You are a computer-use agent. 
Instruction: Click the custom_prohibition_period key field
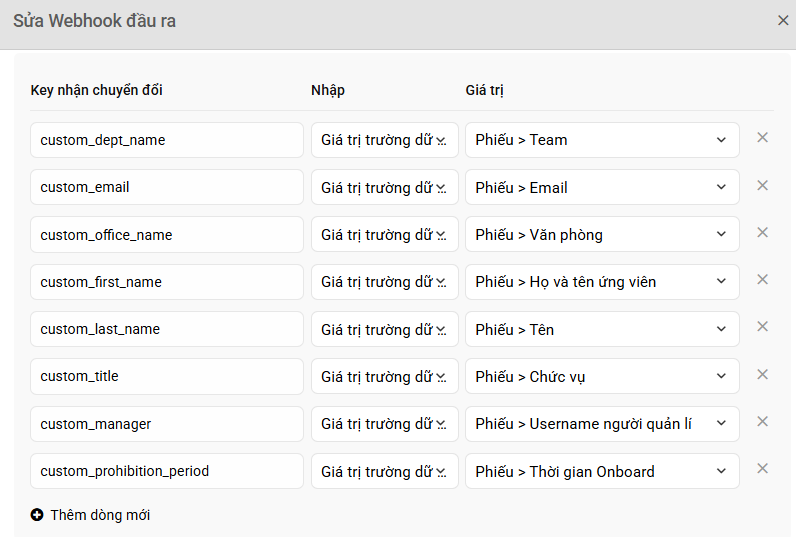pos(167,471)
